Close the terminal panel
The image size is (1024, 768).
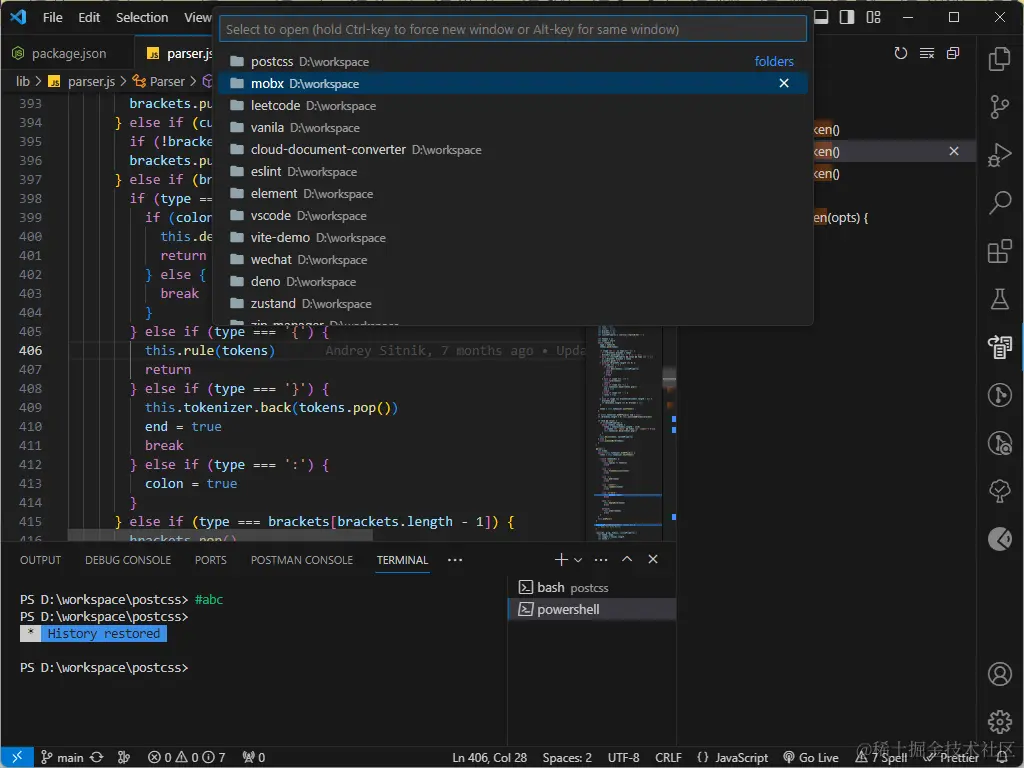[x=652, y=560]
